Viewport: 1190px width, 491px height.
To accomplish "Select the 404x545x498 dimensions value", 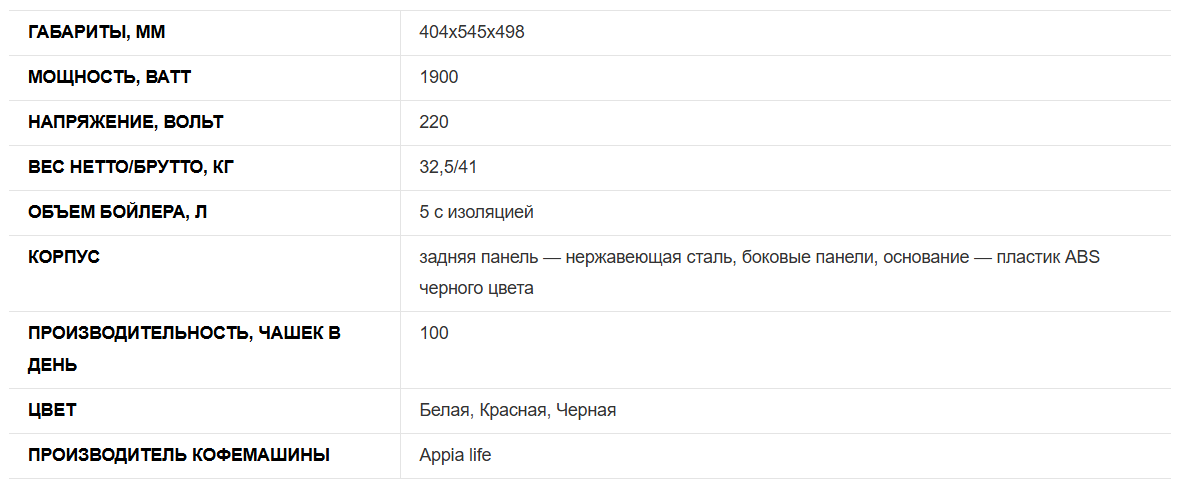I will tap(471, 33).
